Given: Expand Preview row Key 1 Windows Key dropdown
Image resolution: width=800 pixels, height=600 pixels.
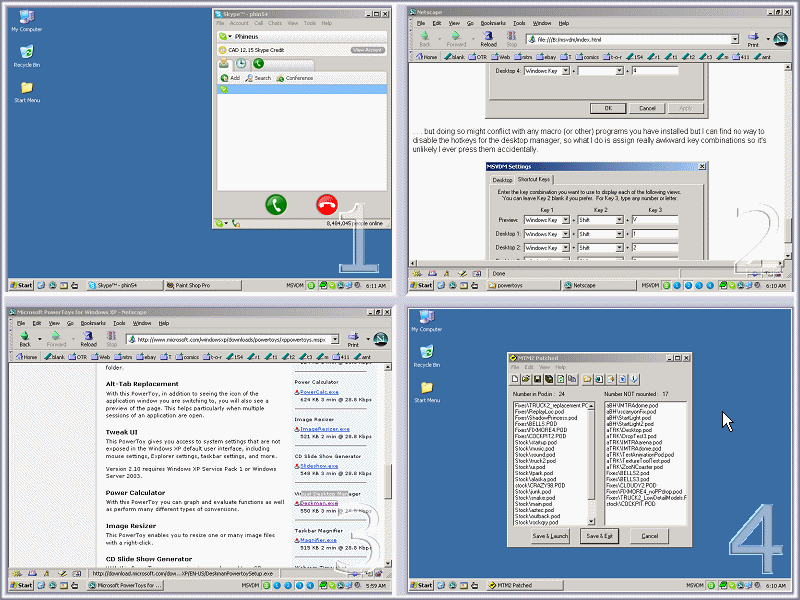Looking at the screenshot, I should 566,220.
